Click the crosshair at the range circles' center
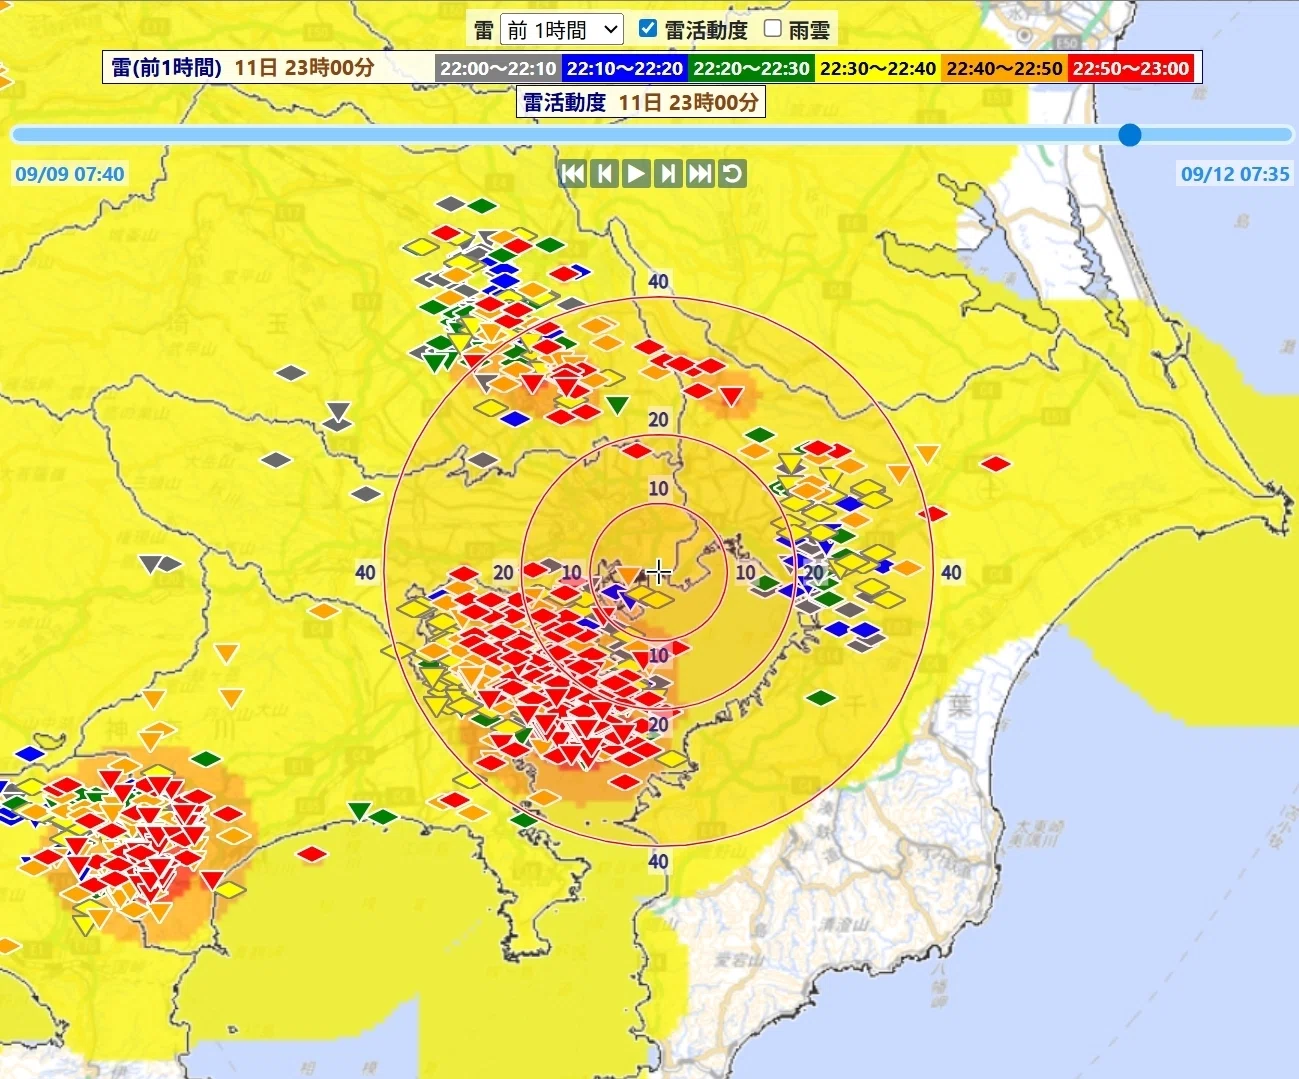 [x=658, y=572]
